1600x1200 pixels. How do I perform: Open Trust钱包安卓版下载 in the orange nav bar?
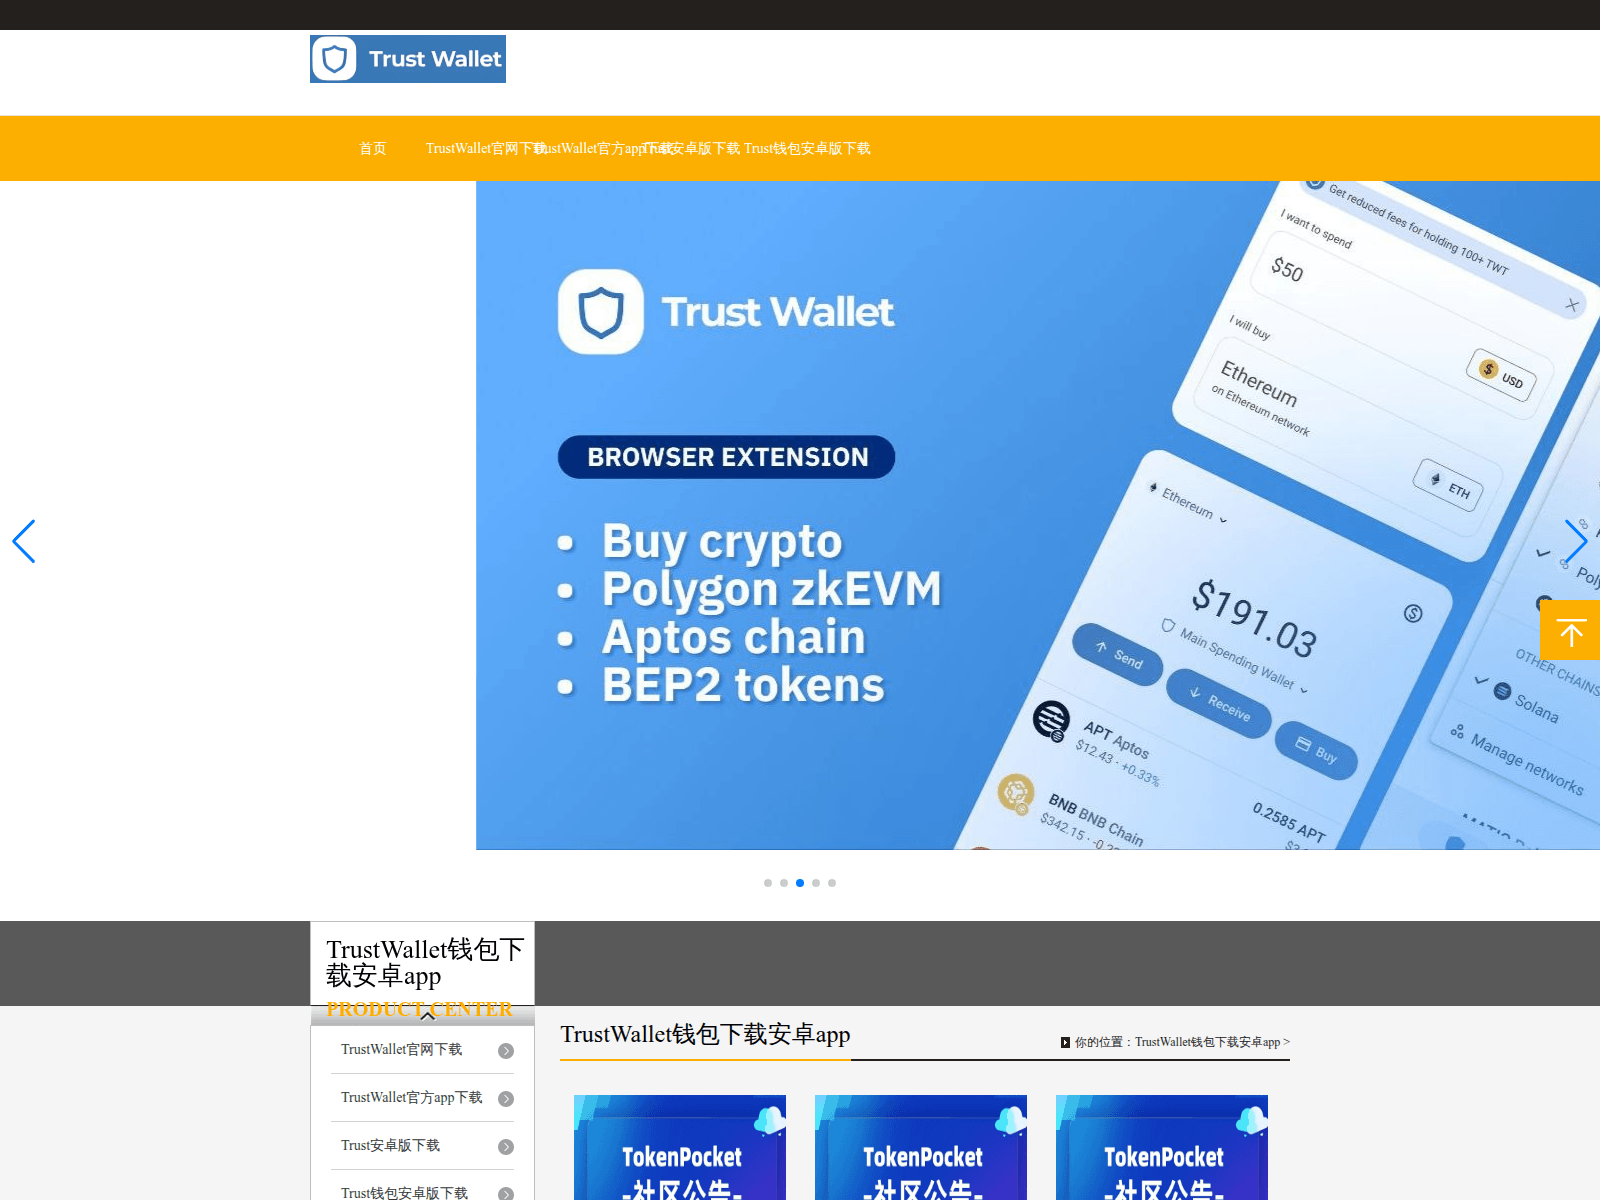coord(807,148)
